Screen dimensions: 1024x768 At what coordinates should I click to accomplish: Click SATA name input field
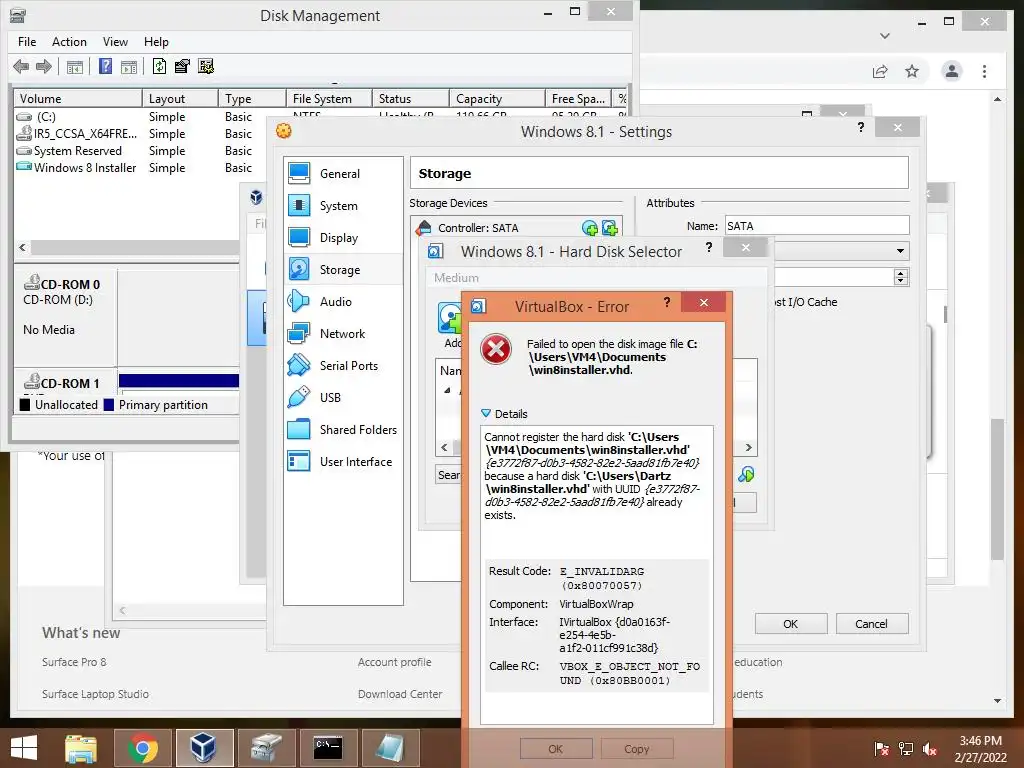click(x=817, y=226)
